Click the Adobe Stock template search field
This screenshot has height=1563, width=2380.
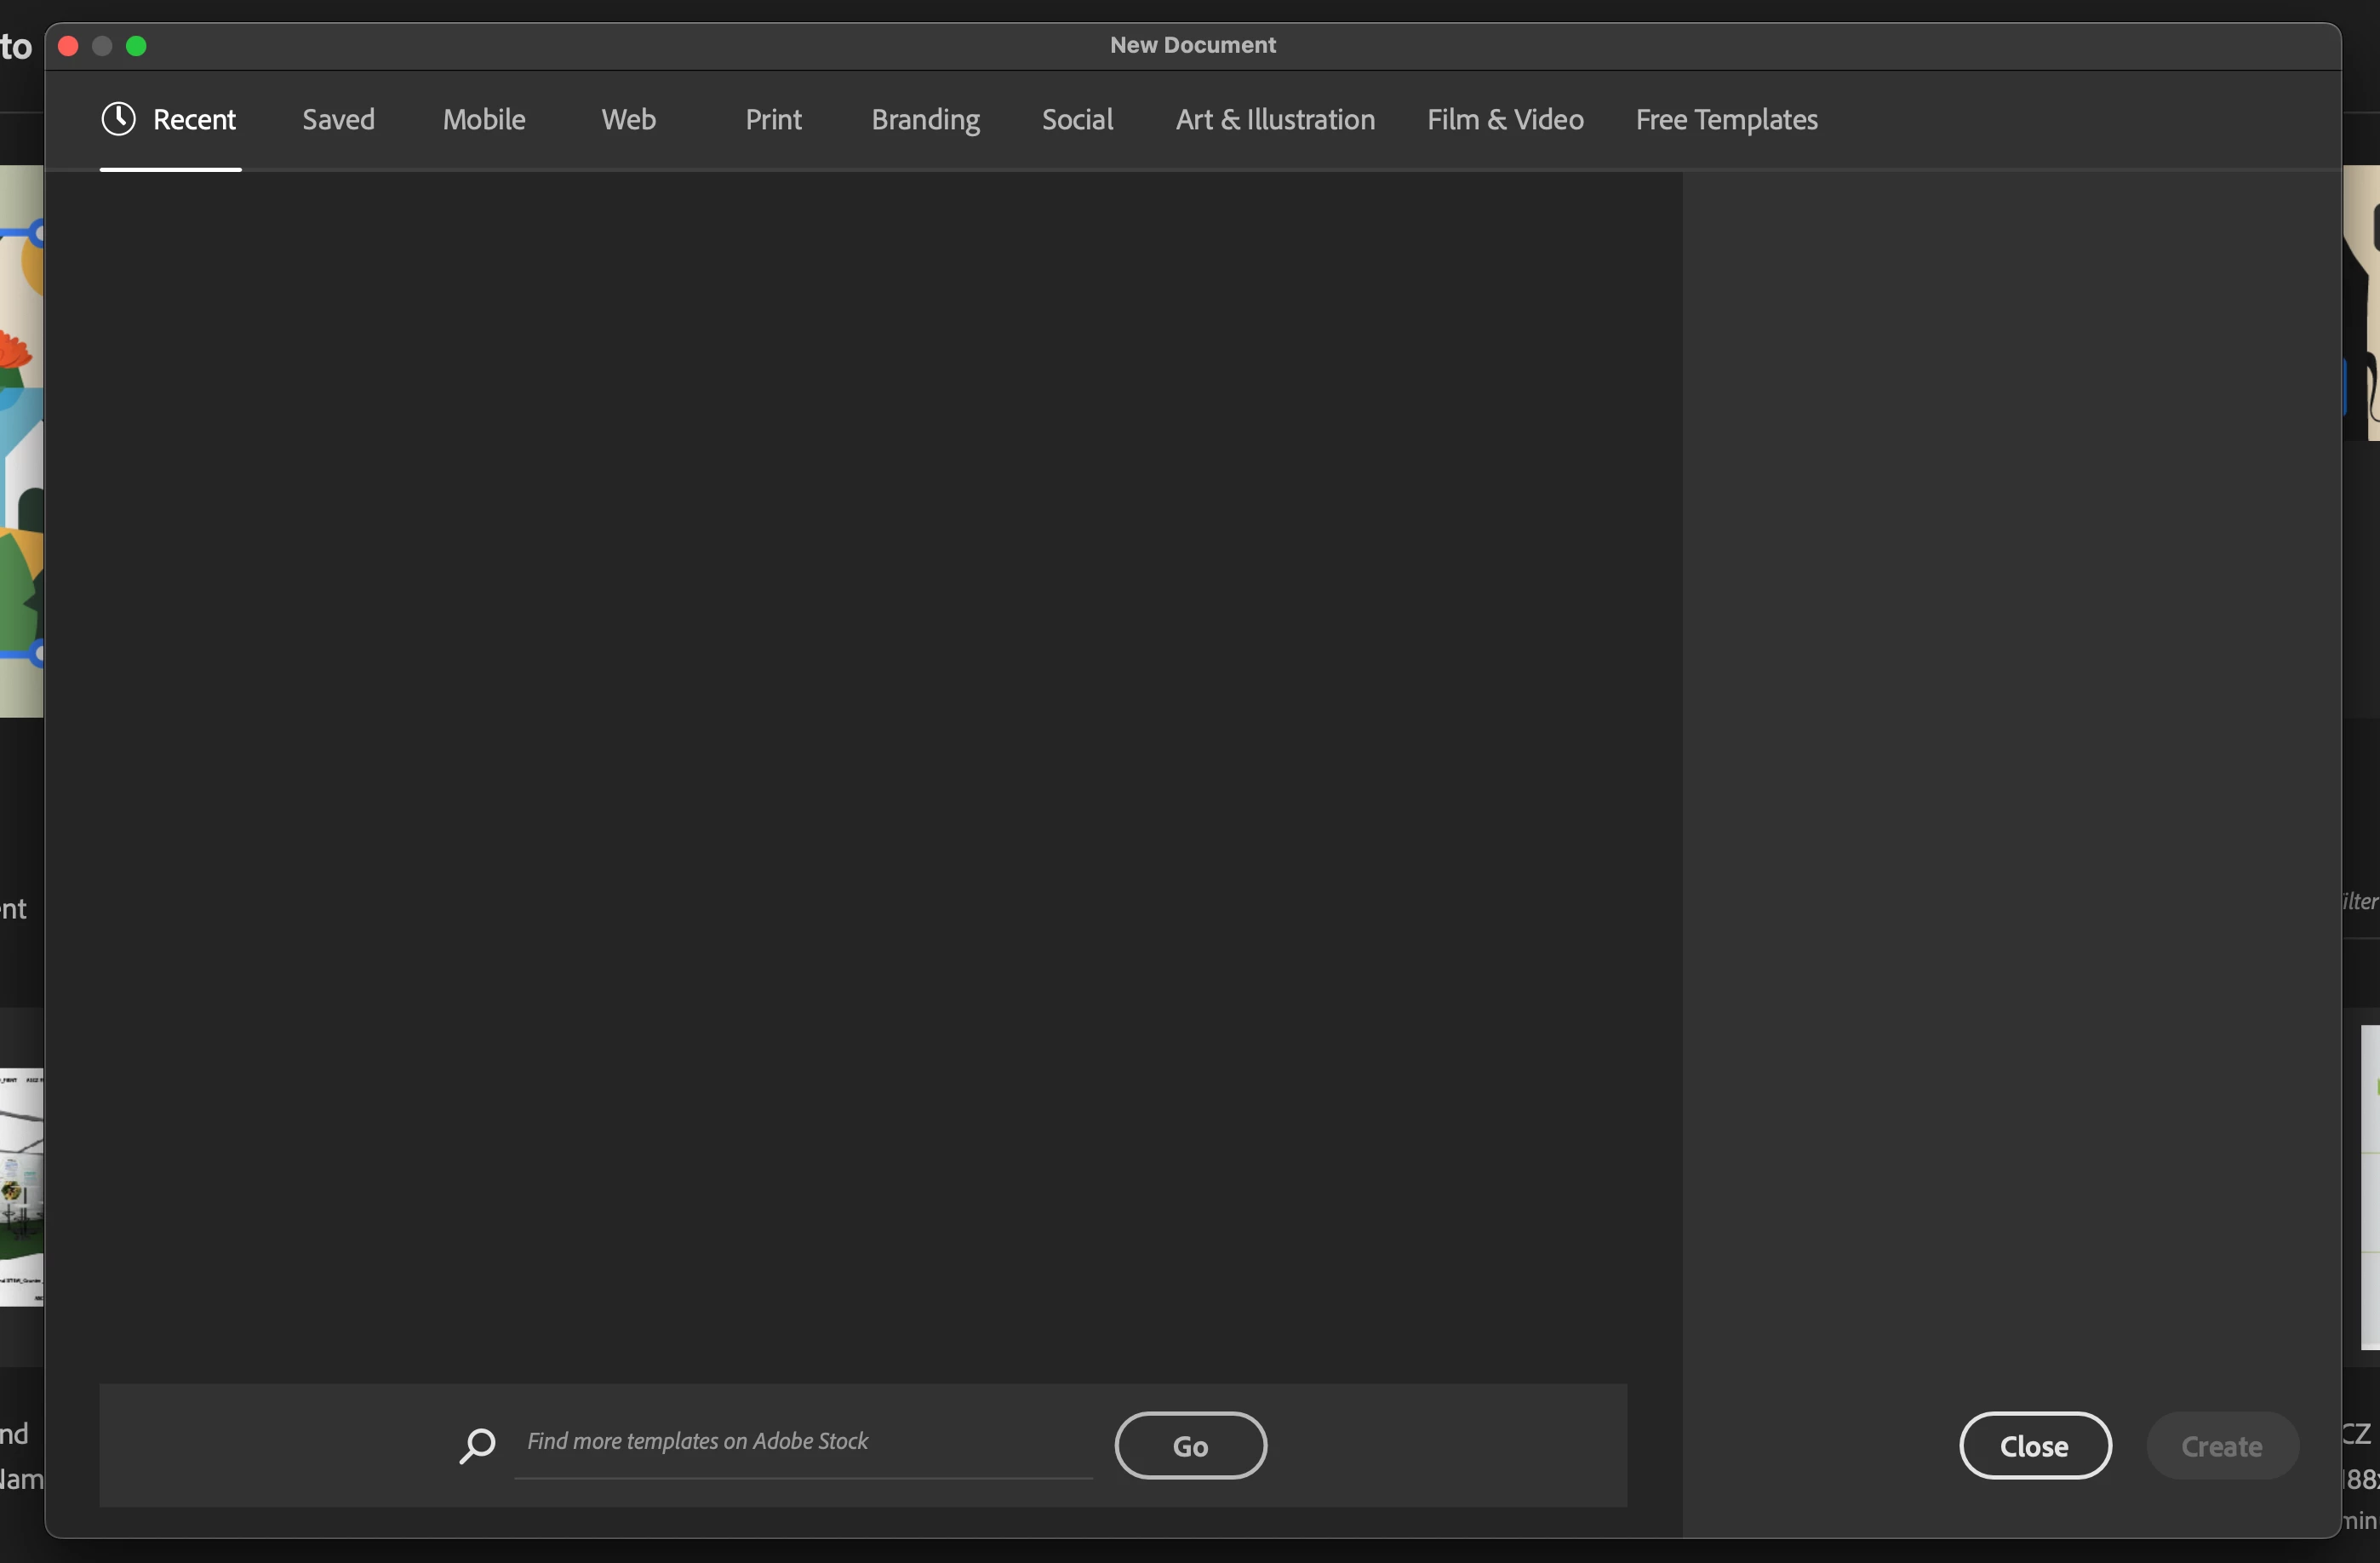point(803,1441)
